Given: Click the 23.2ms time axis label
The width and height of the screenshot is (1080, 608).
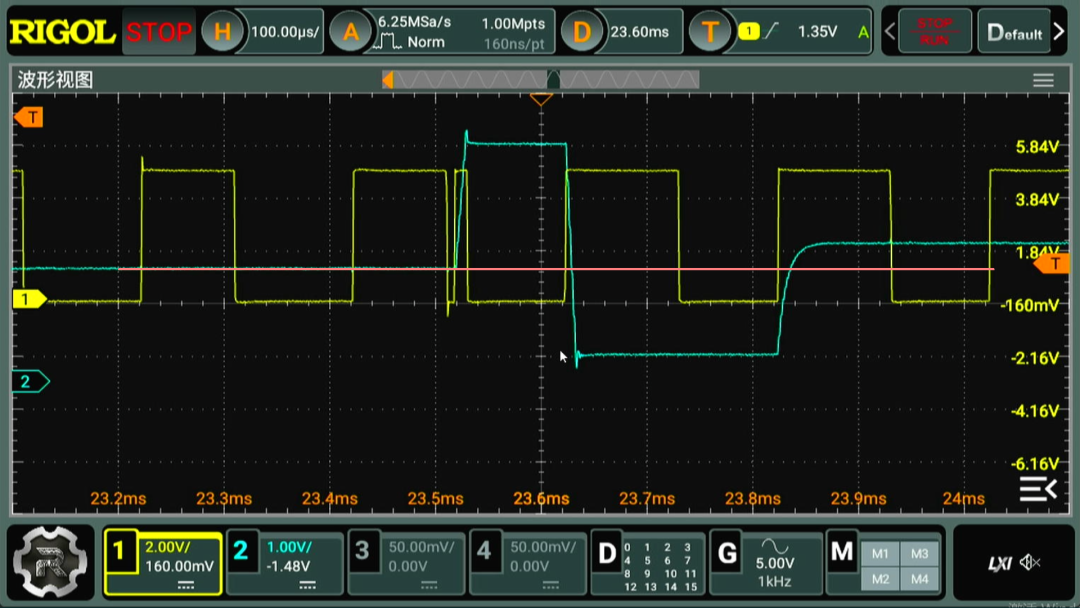Looking at the screenshot, I should point(118,499).
